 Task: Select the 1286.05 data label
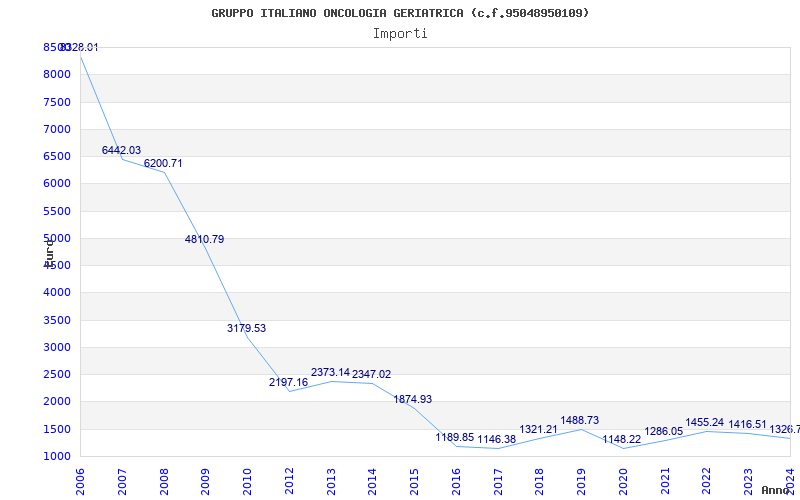click(663, 432)
